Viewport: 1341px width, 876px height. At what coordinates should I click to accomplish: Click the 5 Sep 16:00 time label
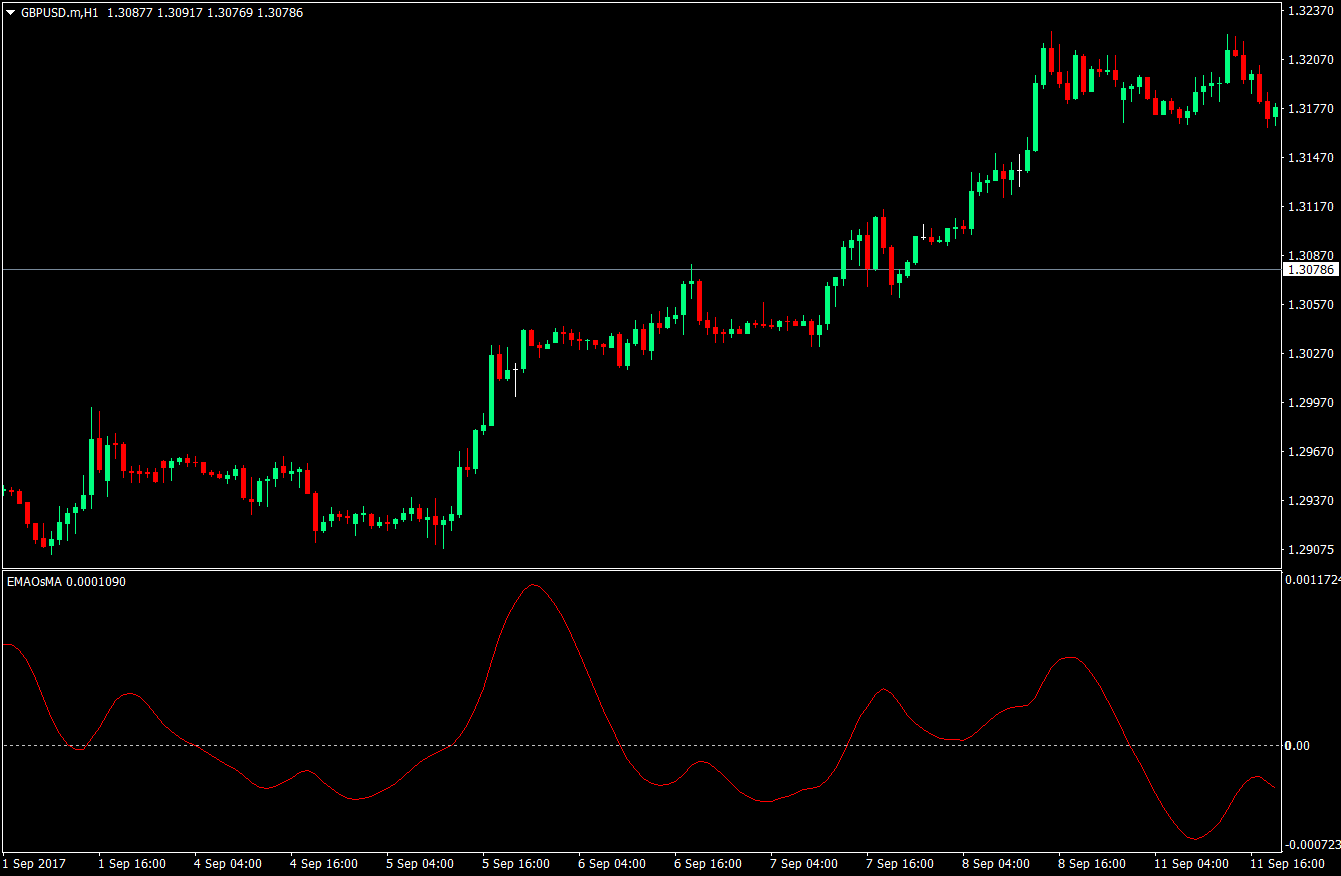point(517,864)
